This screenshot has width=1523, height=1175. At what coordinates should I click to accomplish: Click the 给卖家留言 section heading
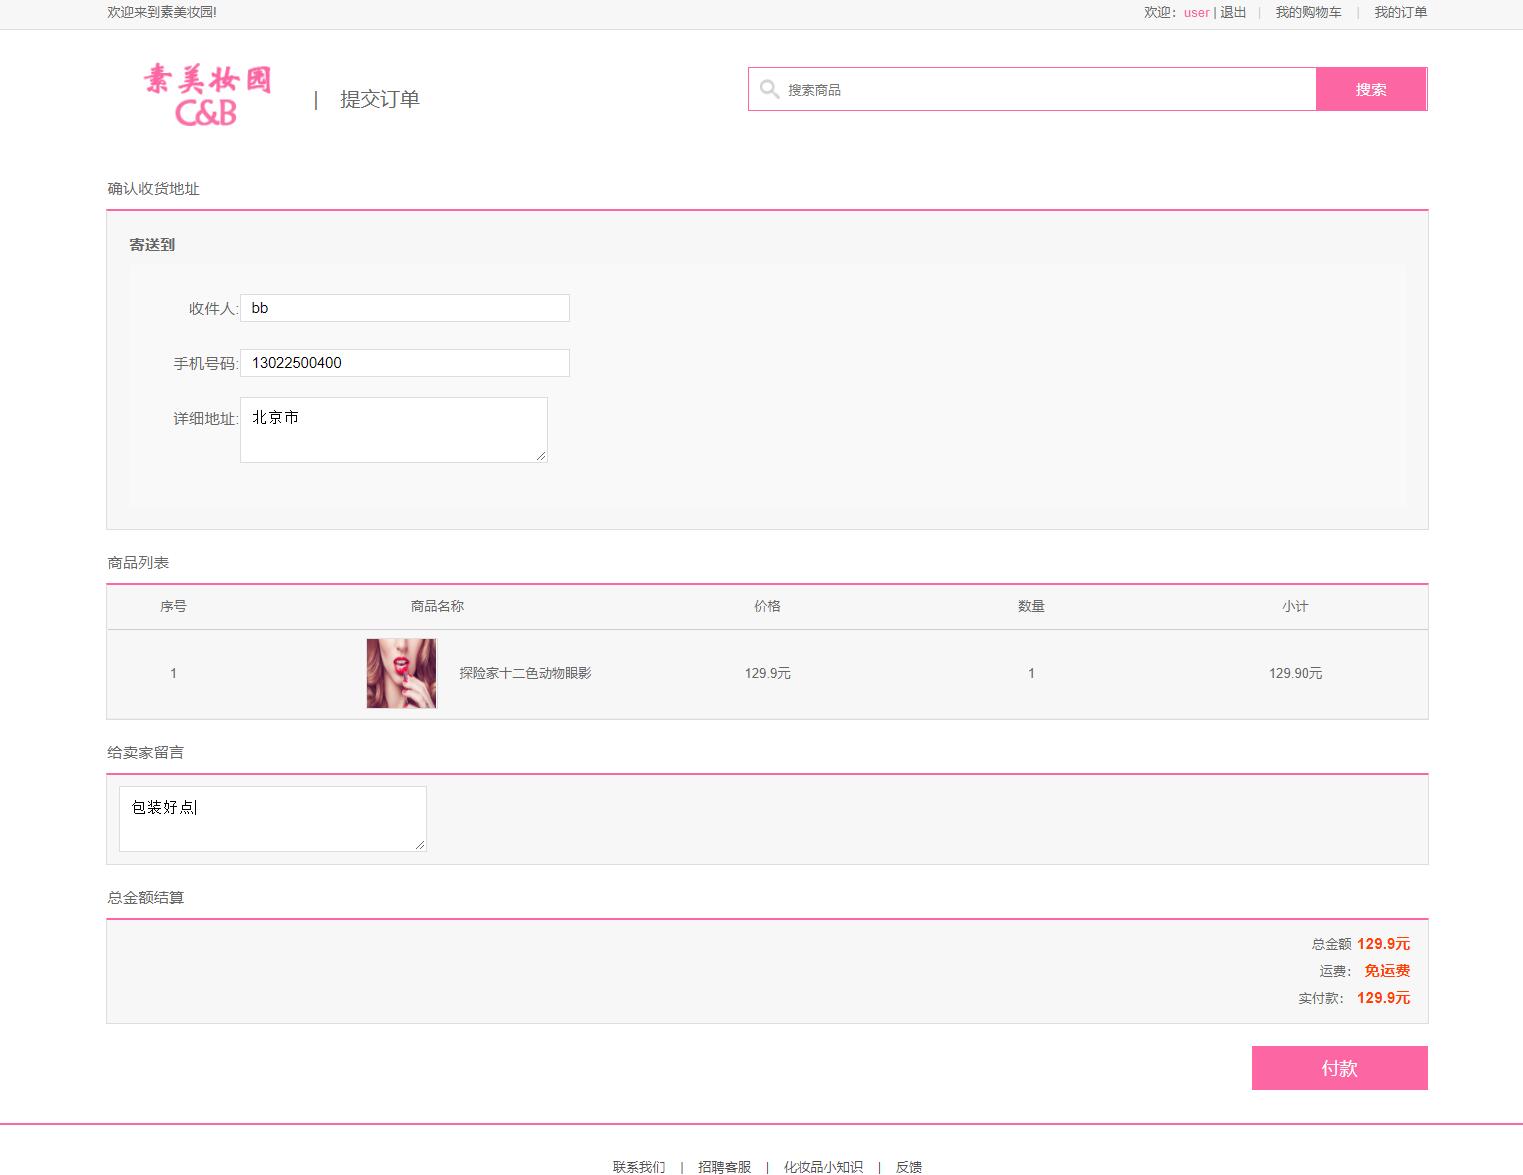146,753
